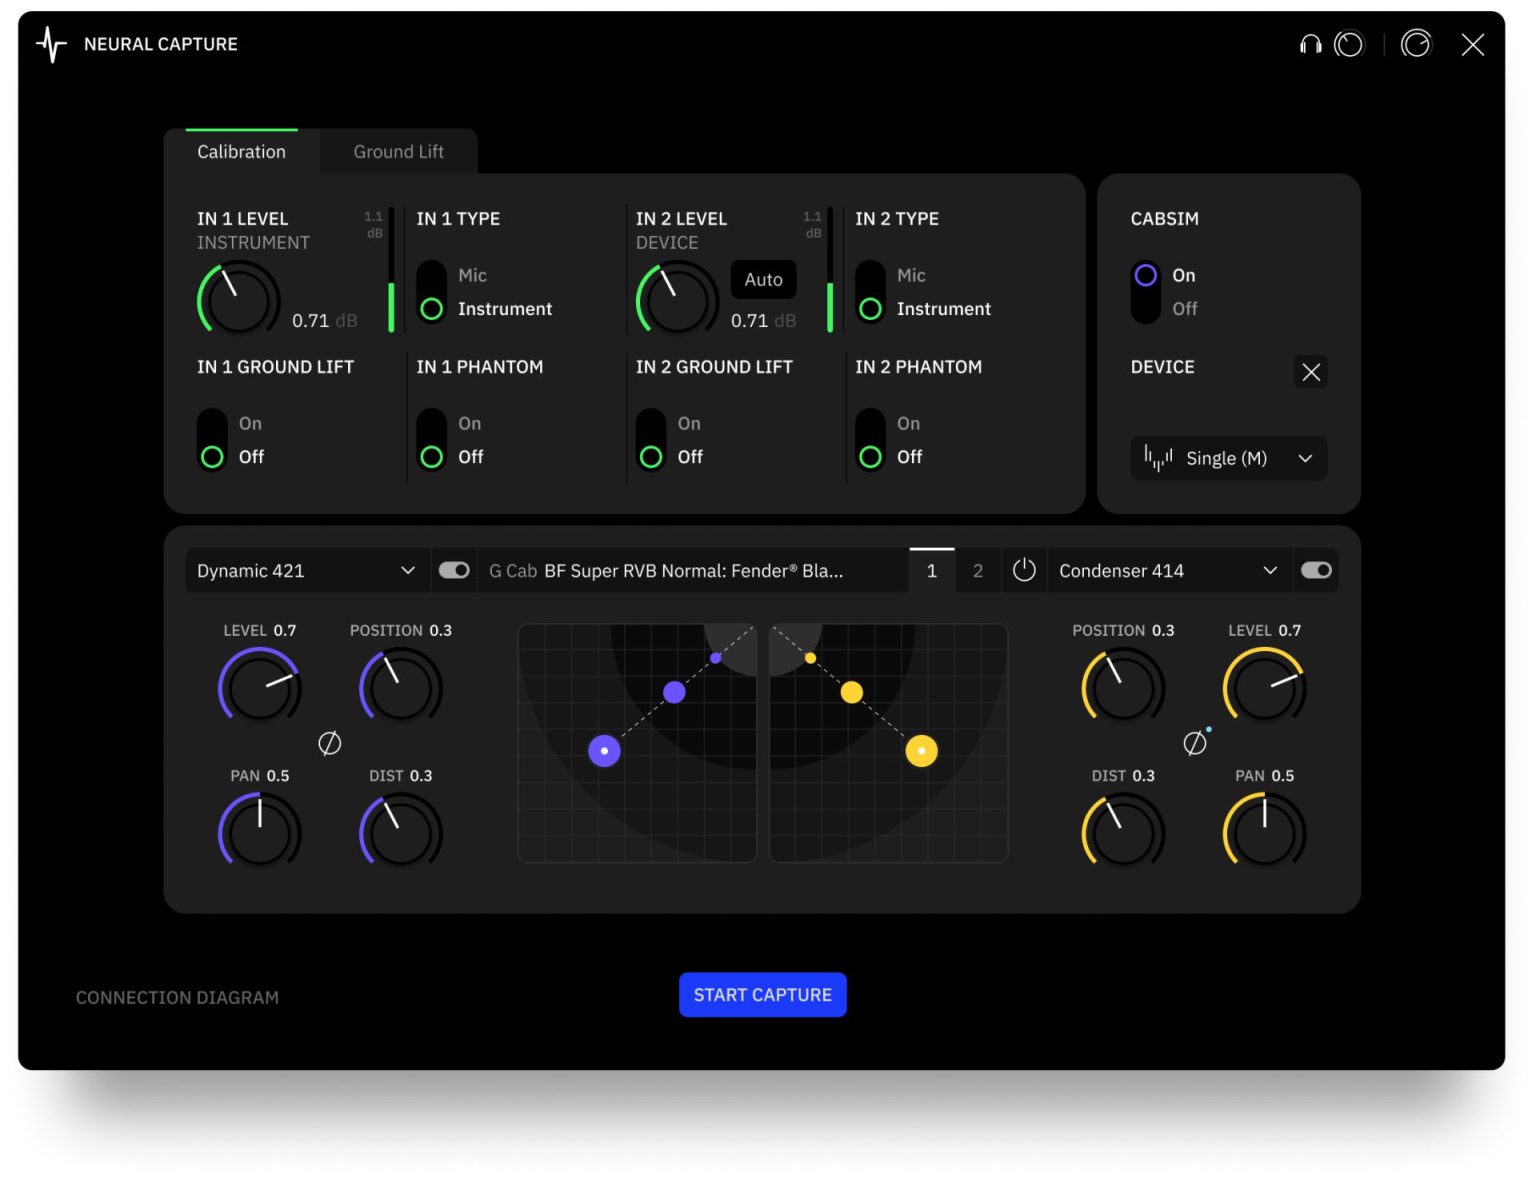Click the cab power button next to mic slots
This screenshot has height=1182, width=1536.
1024,570
